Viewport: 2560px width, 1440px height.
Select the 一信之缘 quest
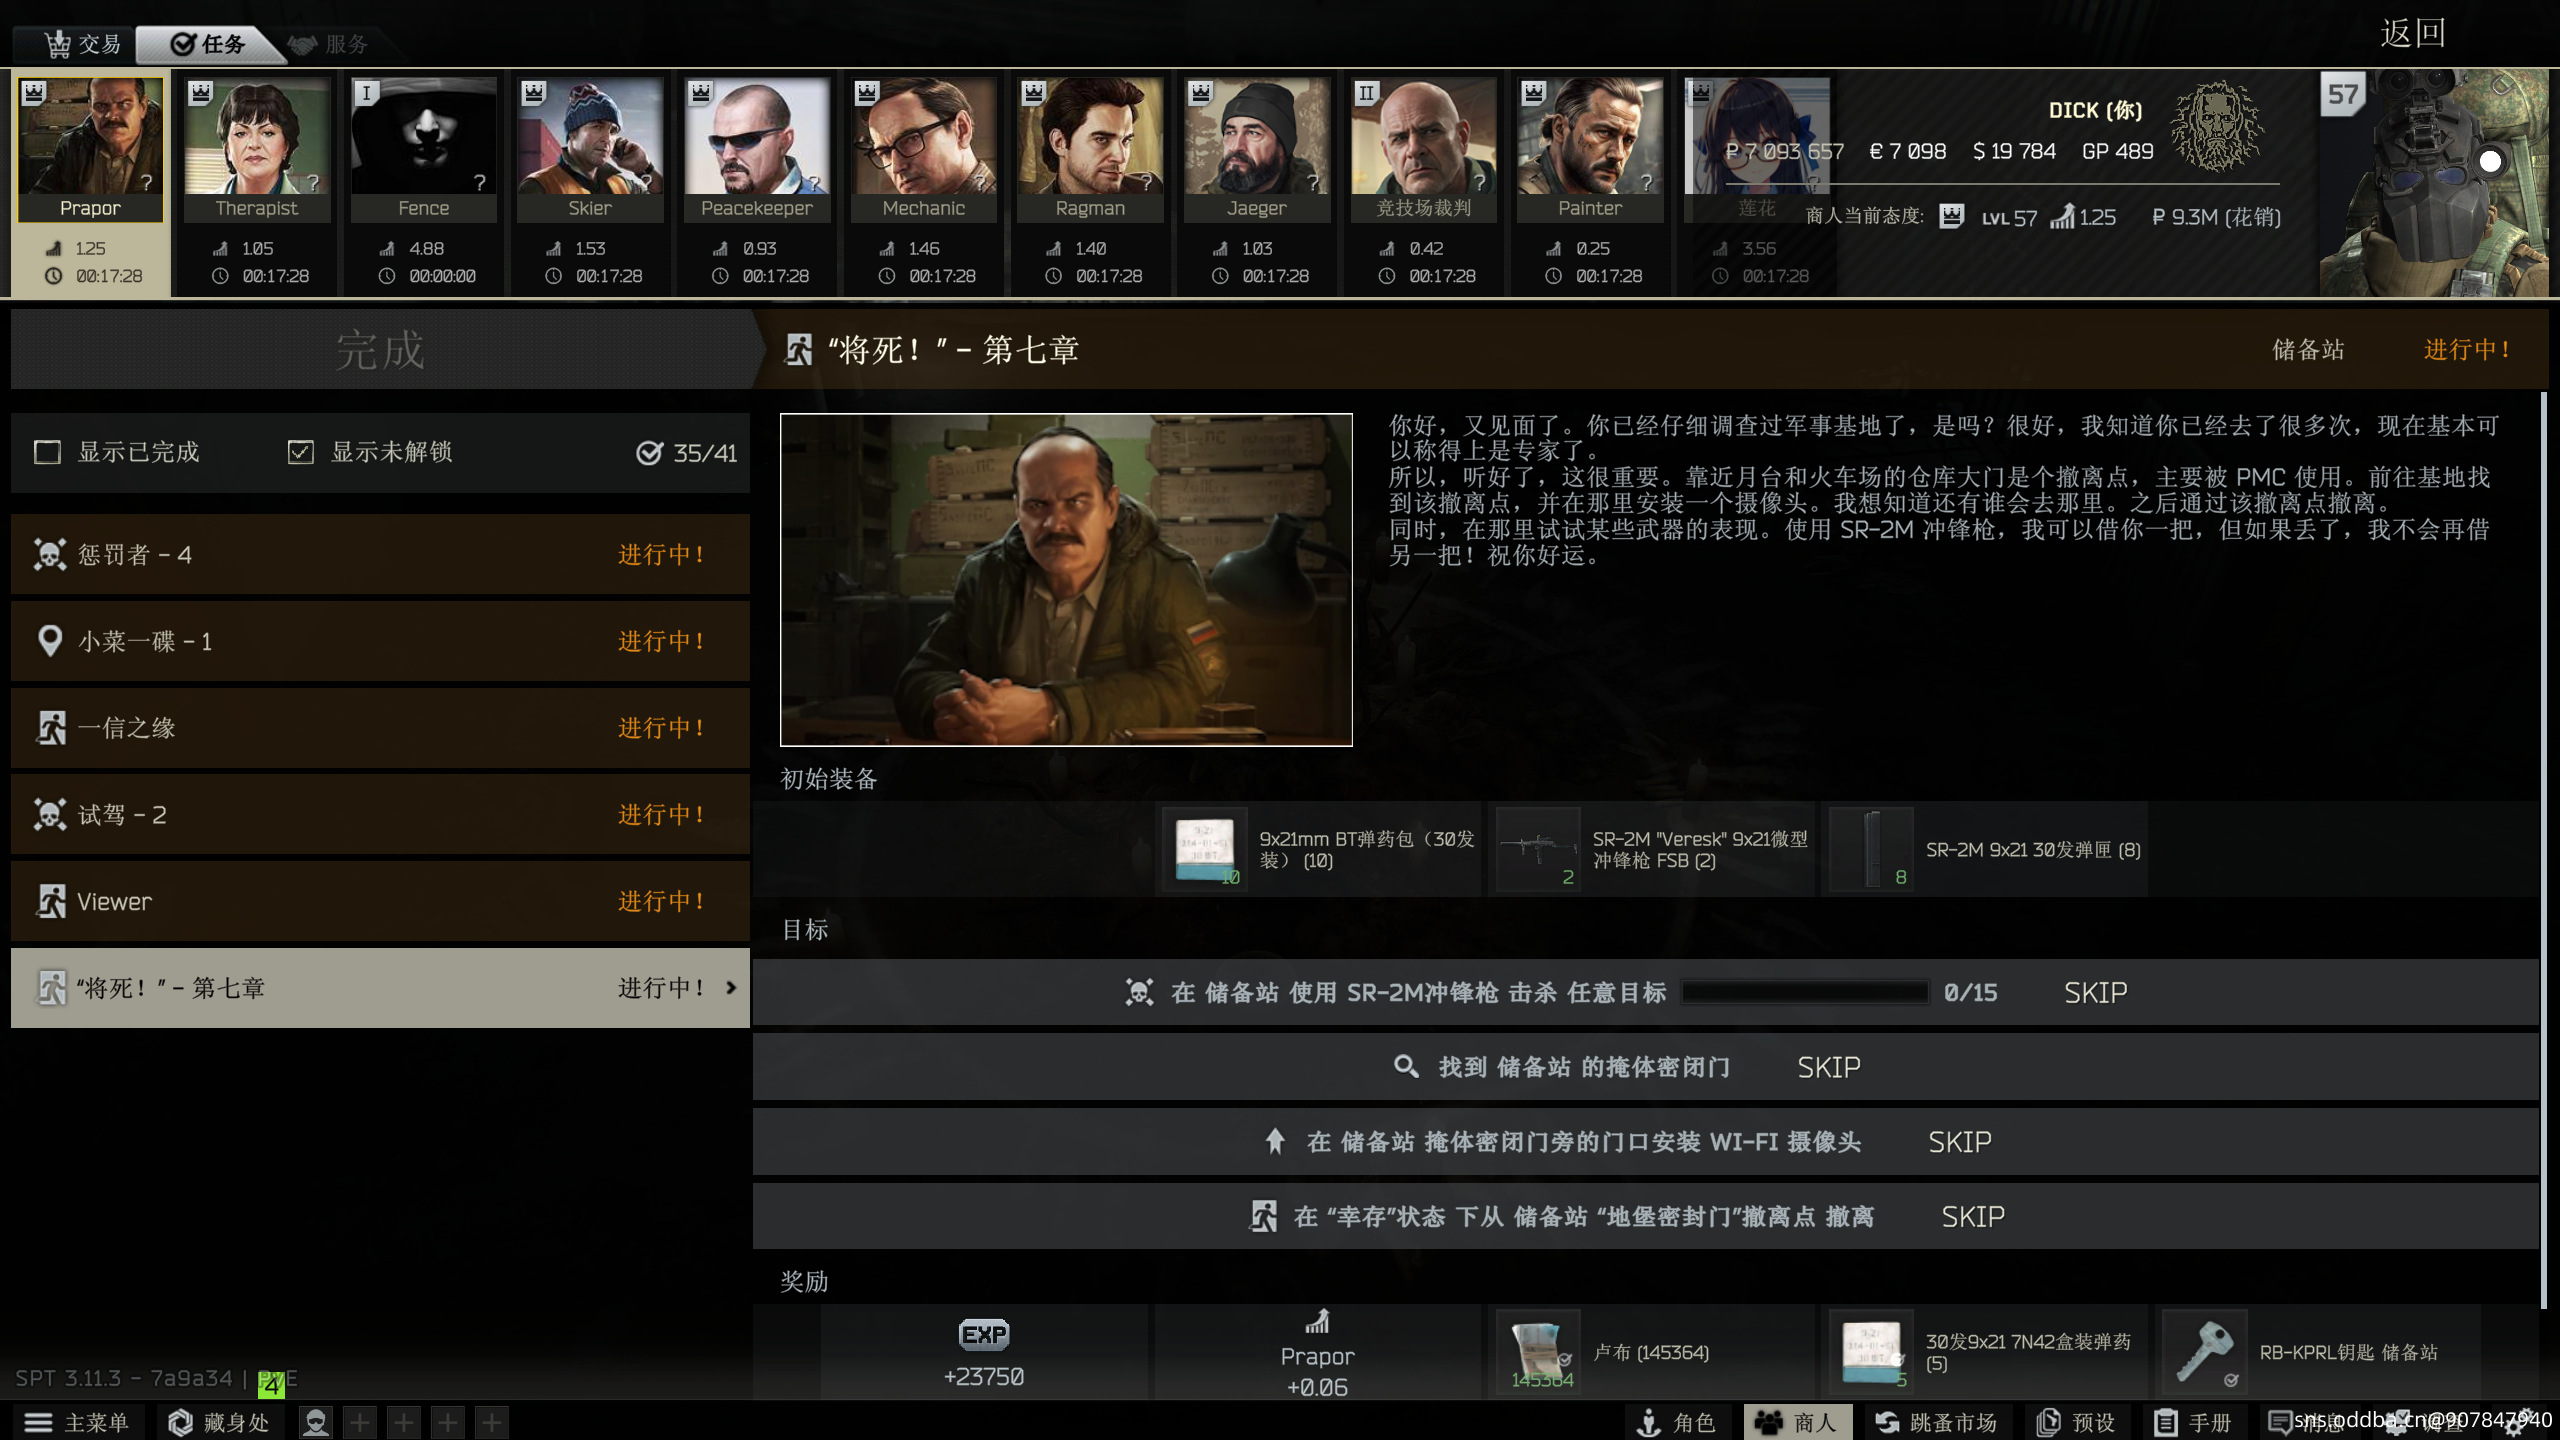[x=380, y=728]
